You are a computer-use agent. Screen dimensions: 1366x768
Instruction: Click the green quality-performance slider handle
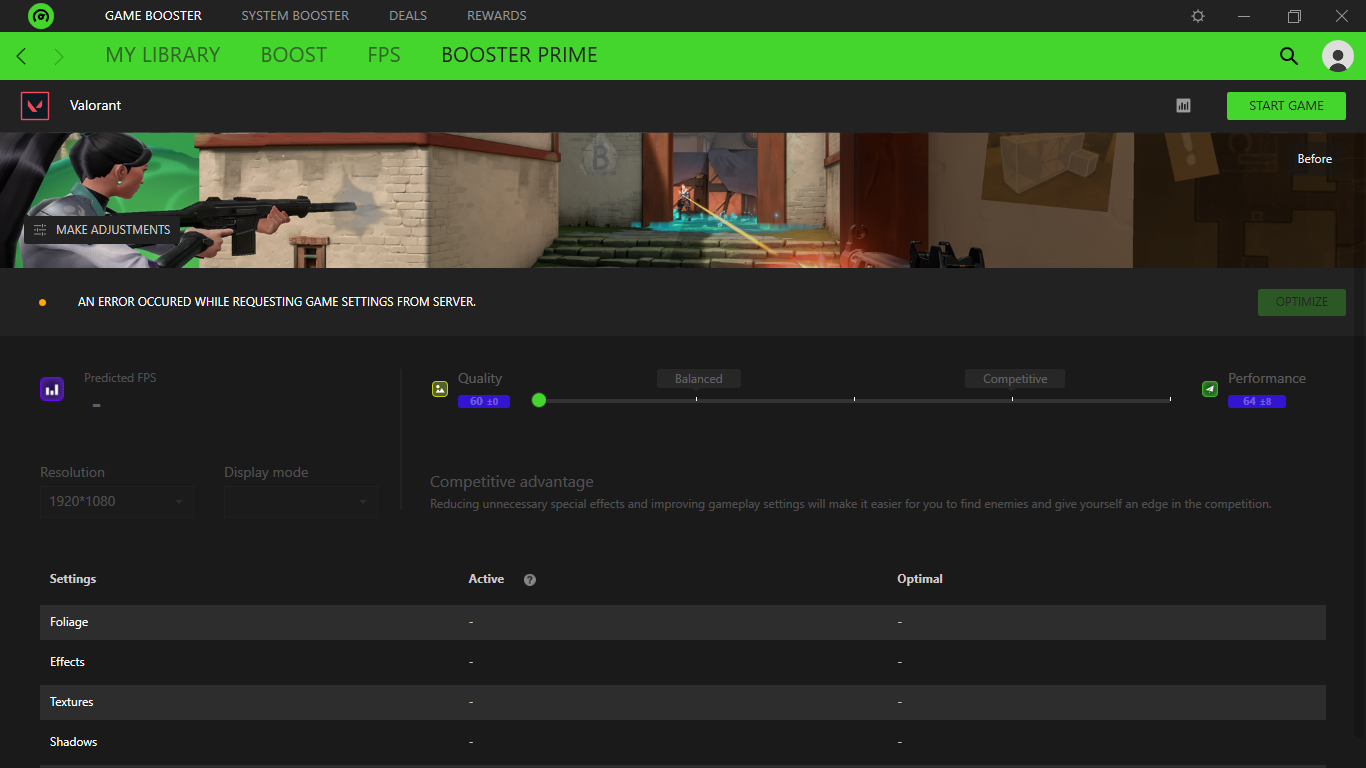[539, 400]
